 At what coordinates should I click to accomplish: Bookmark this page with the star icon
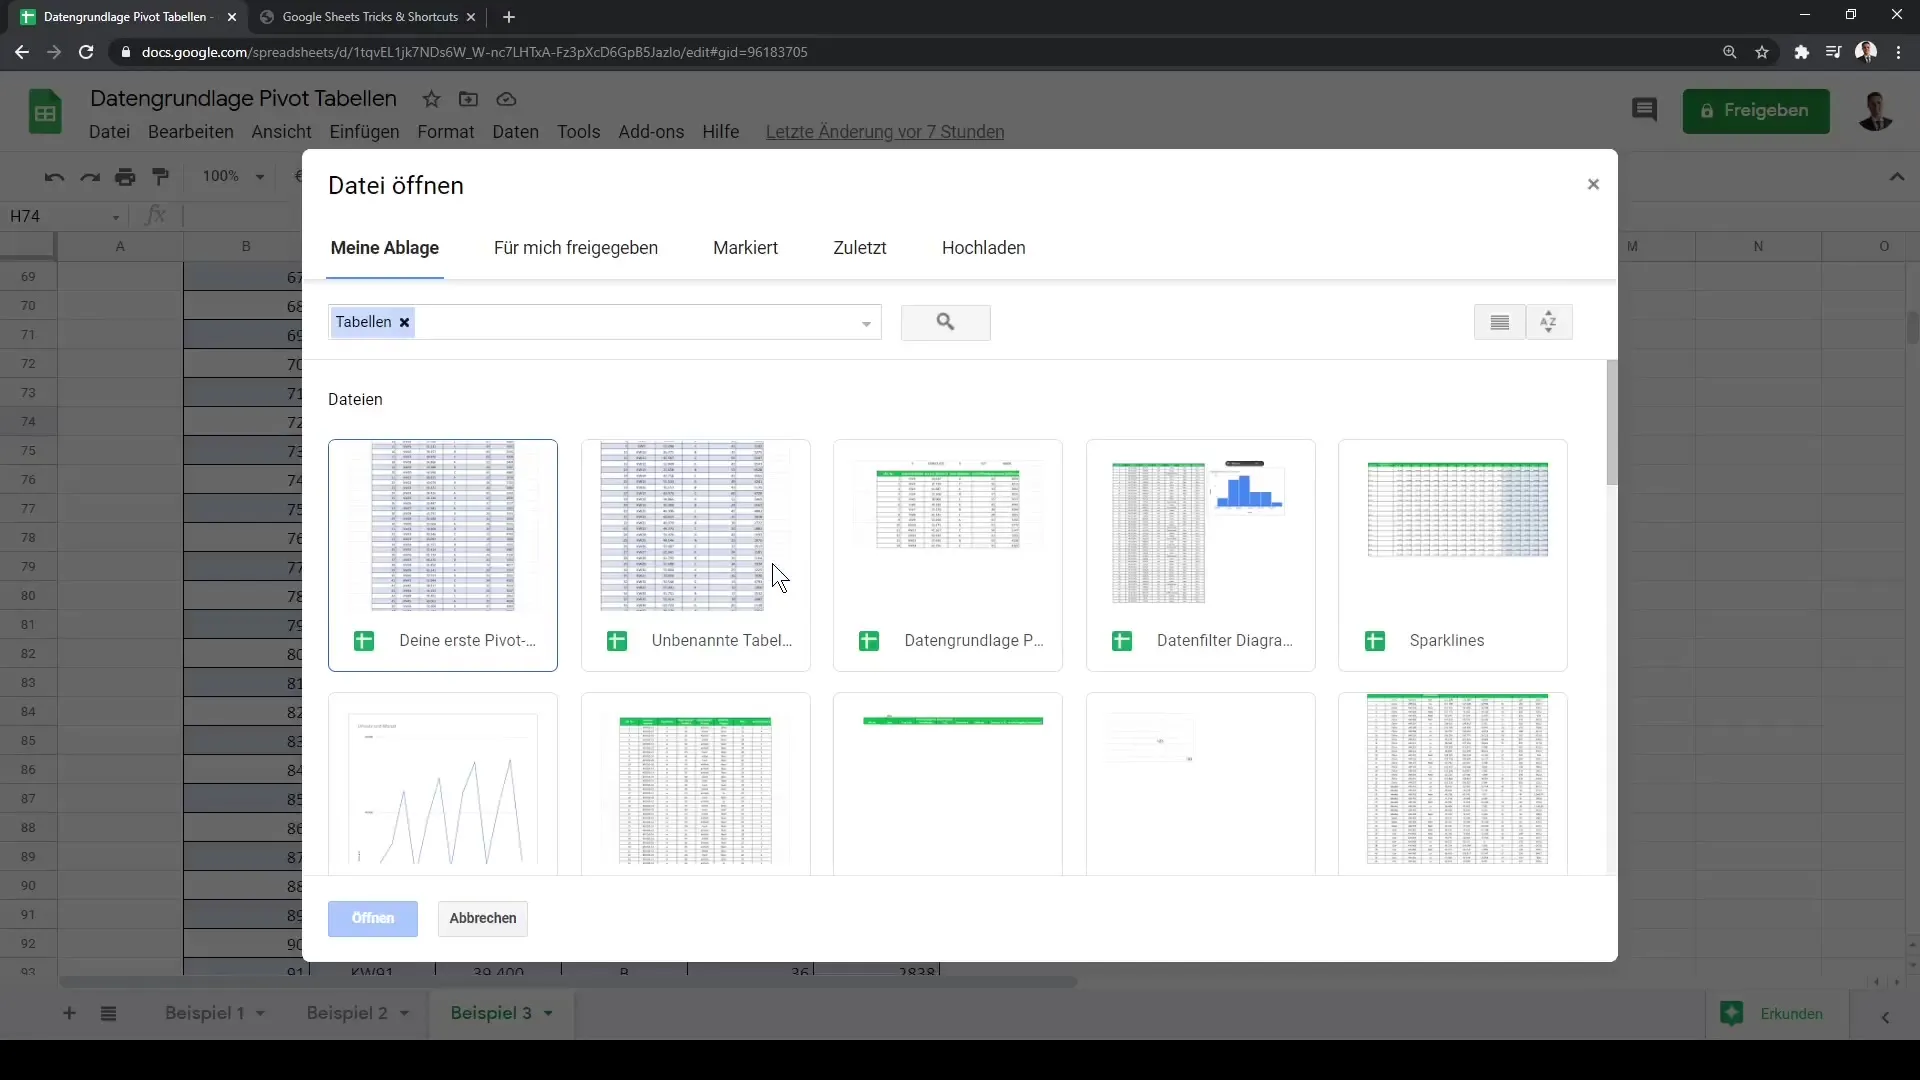(x=1762, y=52)
